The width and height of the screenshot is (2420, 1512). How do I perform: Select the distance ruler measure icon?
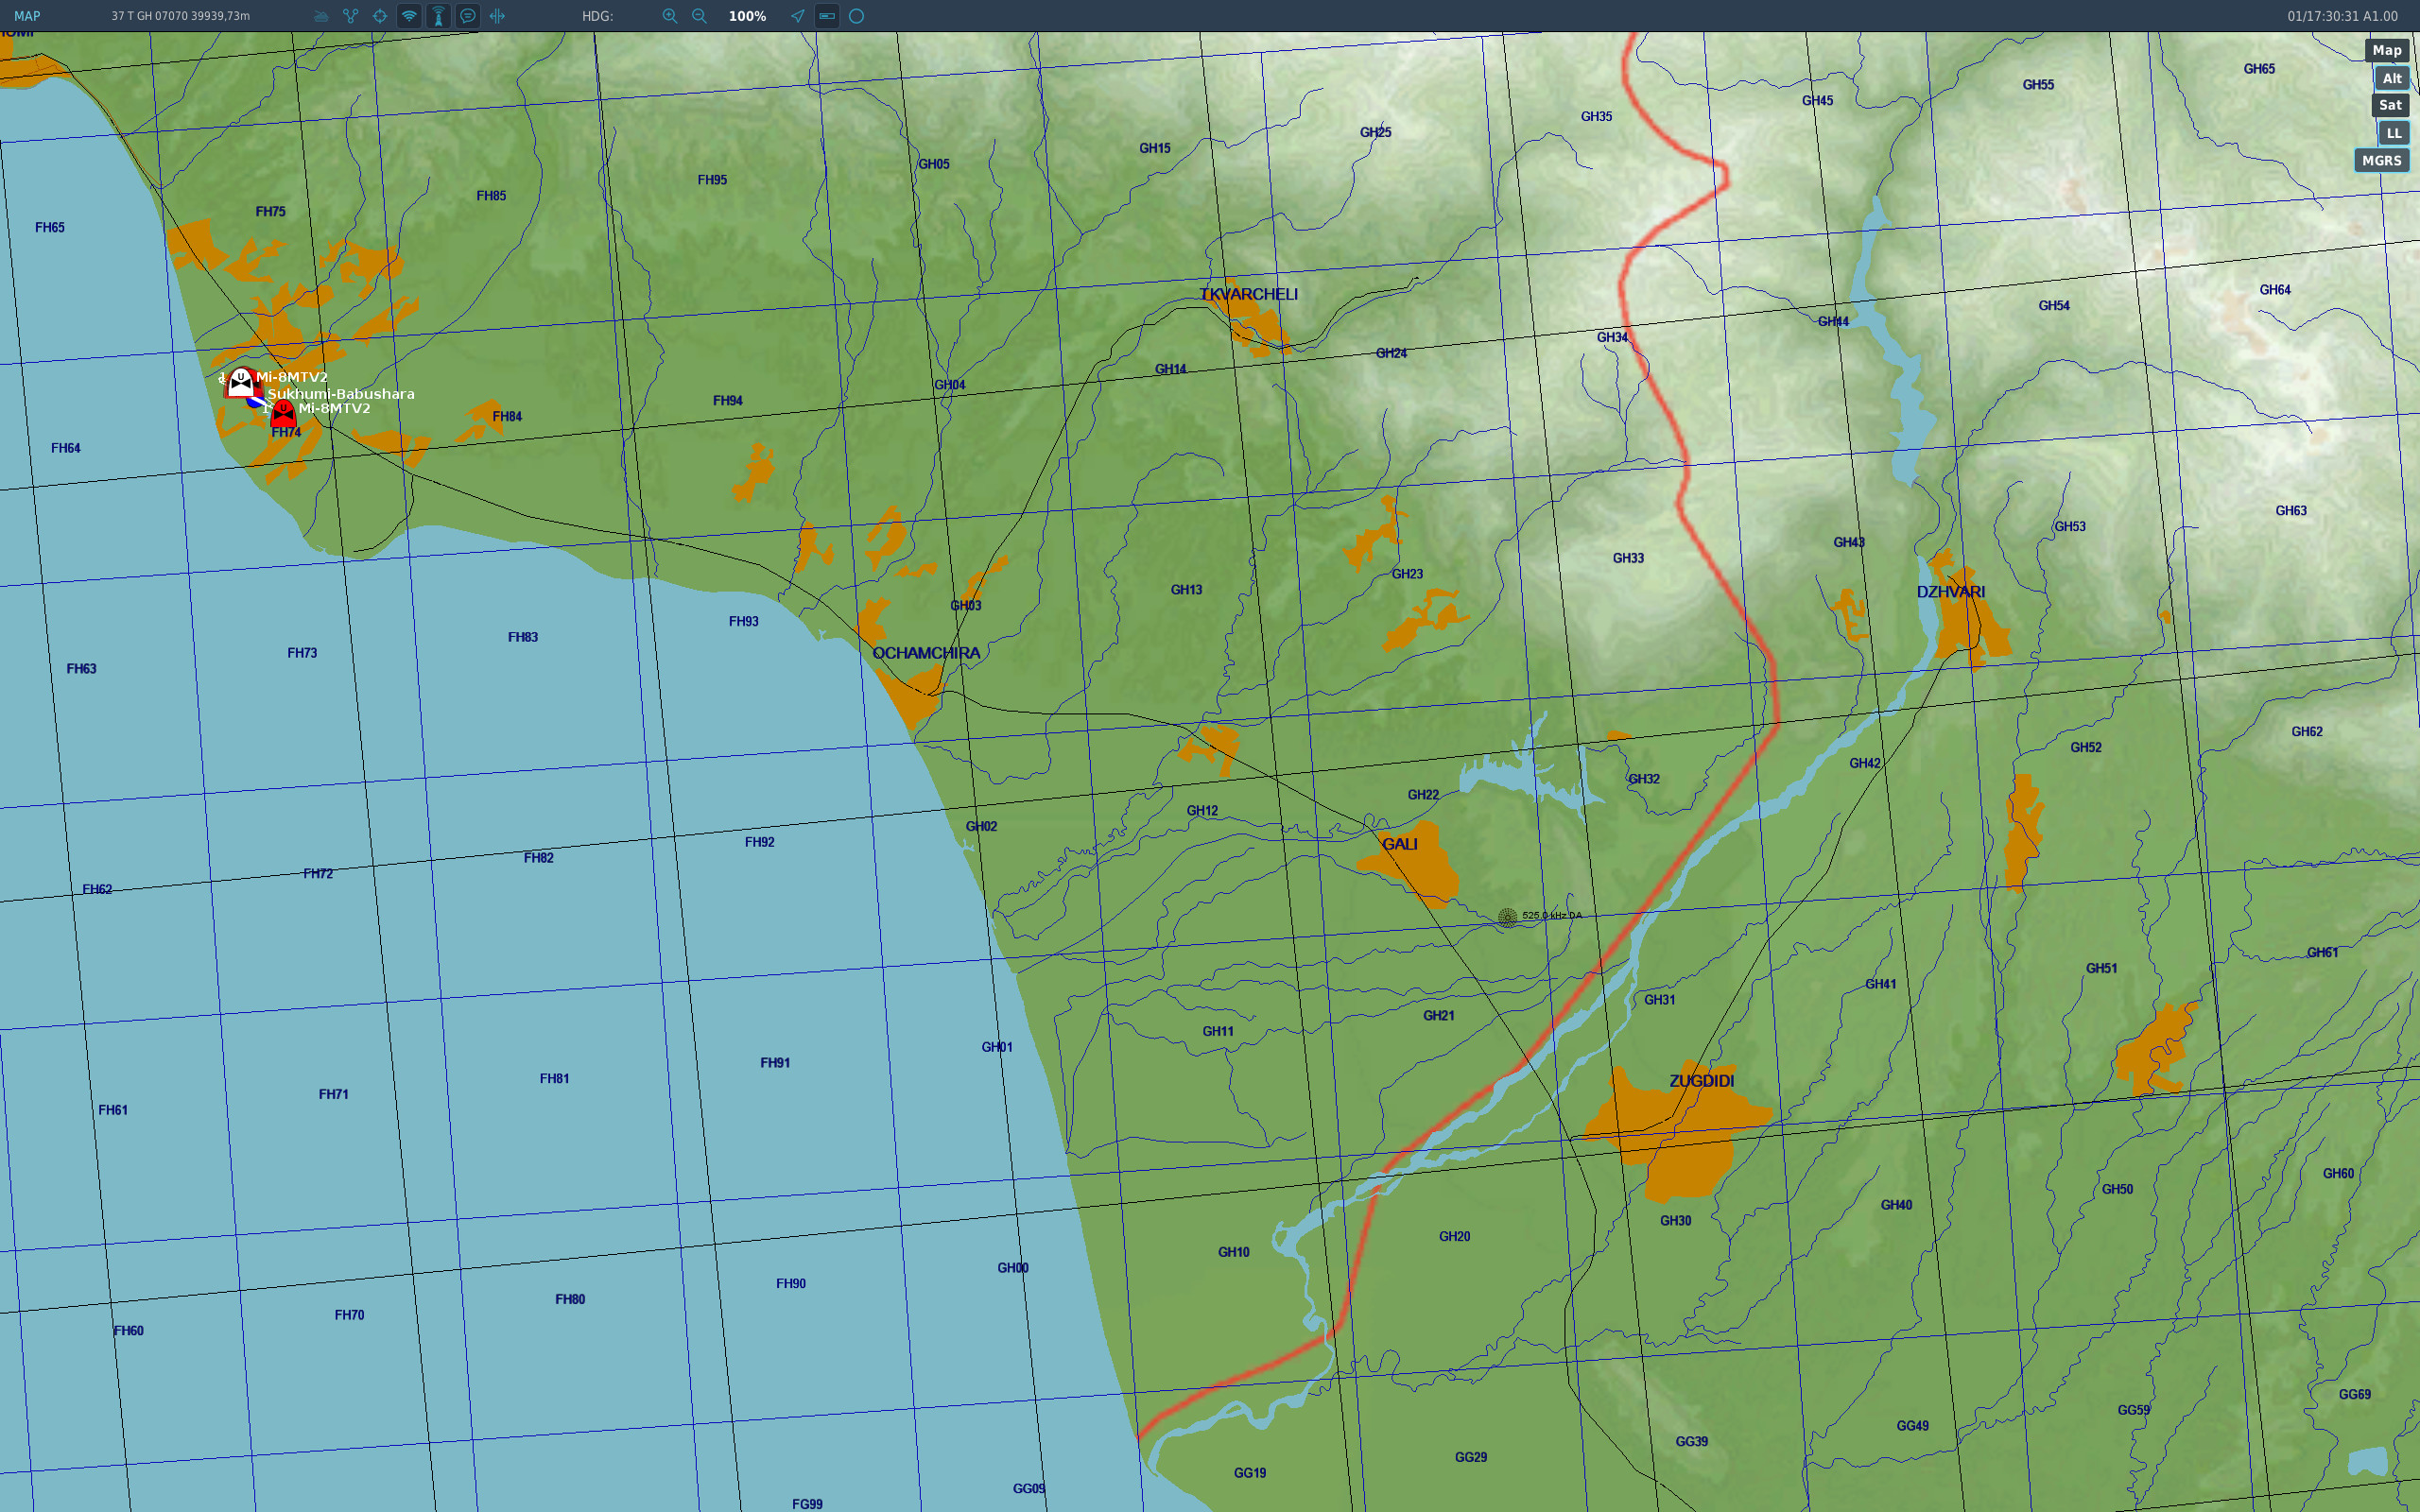click(497, 16)
